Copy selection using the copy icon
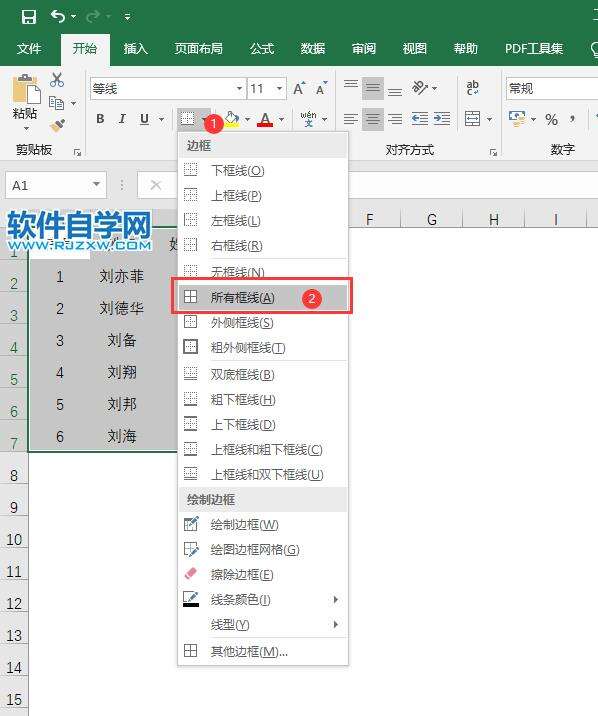Image resolution: width=598 pixels, height=716 pixels. point(57,103)
